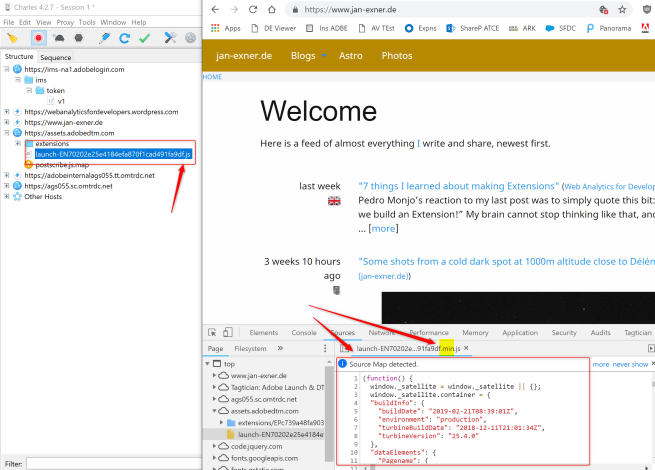Click the repeat request refresh icon
Image resolution: width=655 pixels, height=470 pixels.
(x=125, y=38)
